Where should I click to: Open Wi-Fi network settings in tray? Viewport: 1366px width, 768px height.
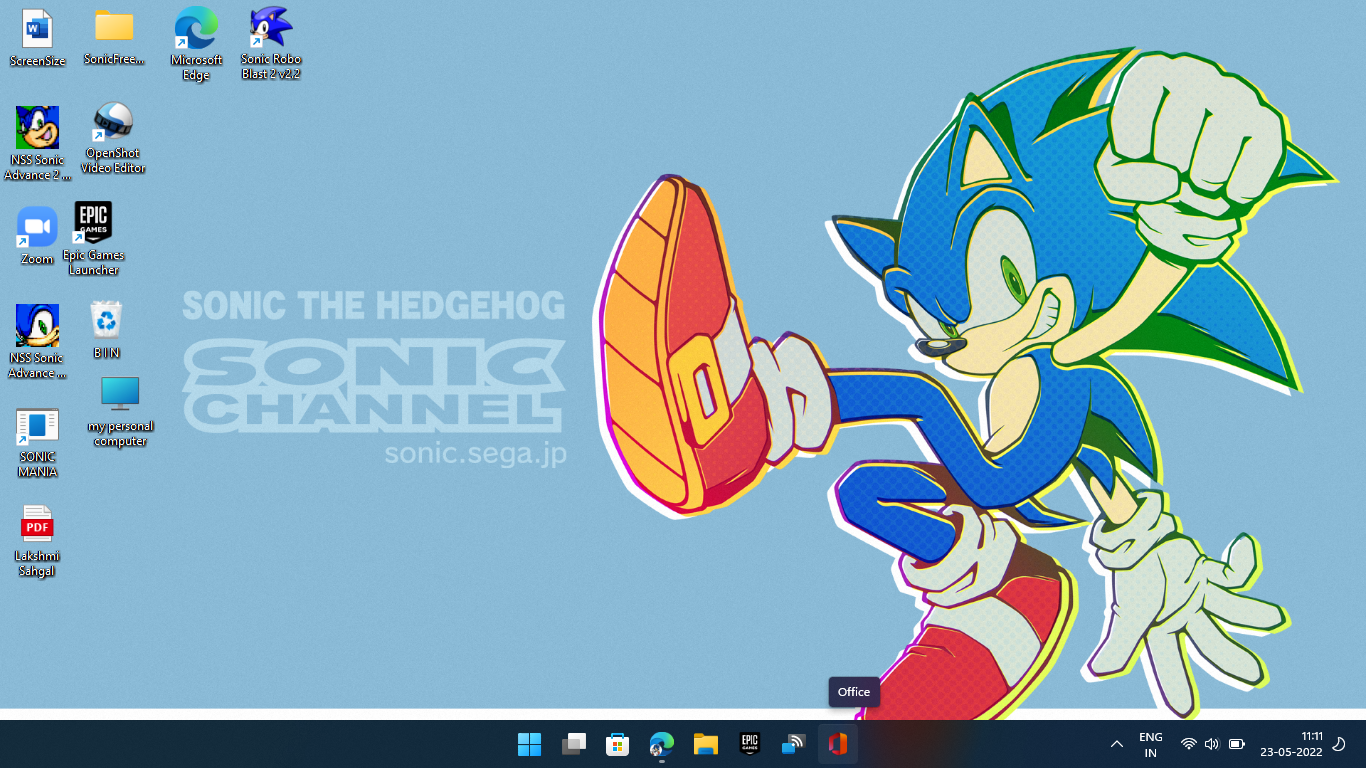coord(1188,744)
